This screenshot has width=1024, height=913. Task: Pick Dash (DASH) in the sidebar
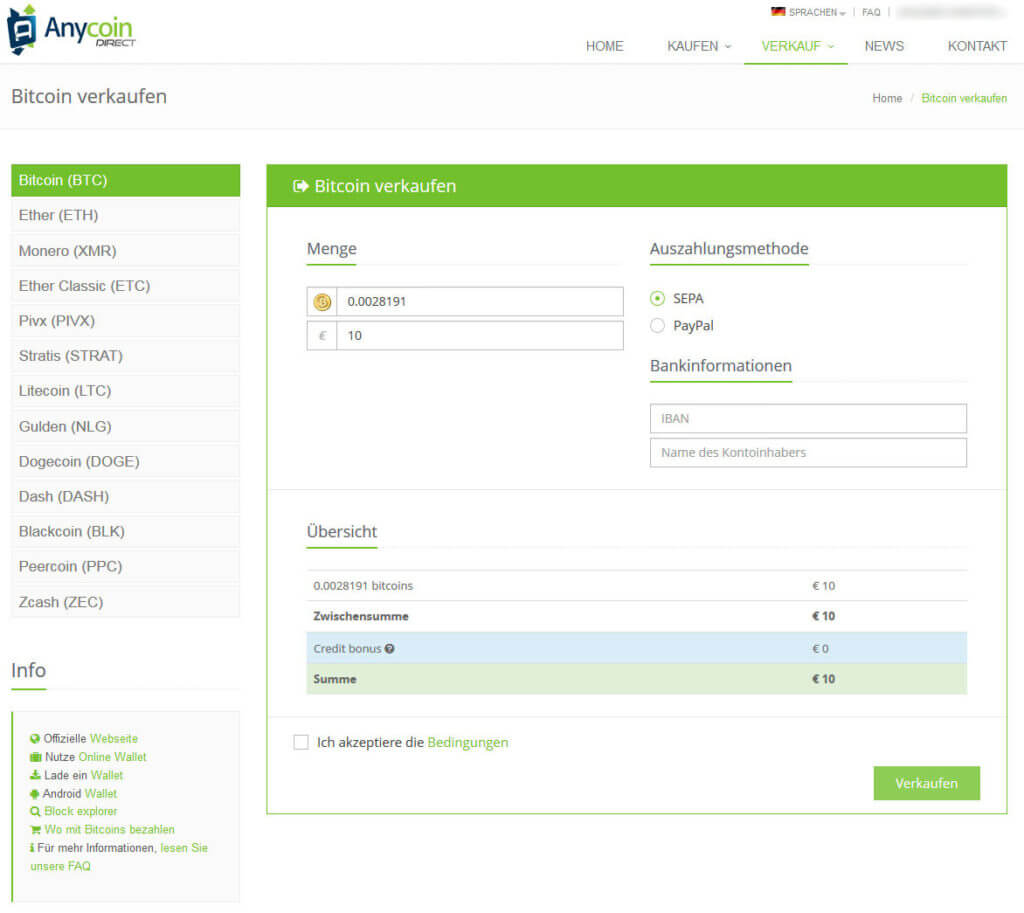tap(125, 496)
